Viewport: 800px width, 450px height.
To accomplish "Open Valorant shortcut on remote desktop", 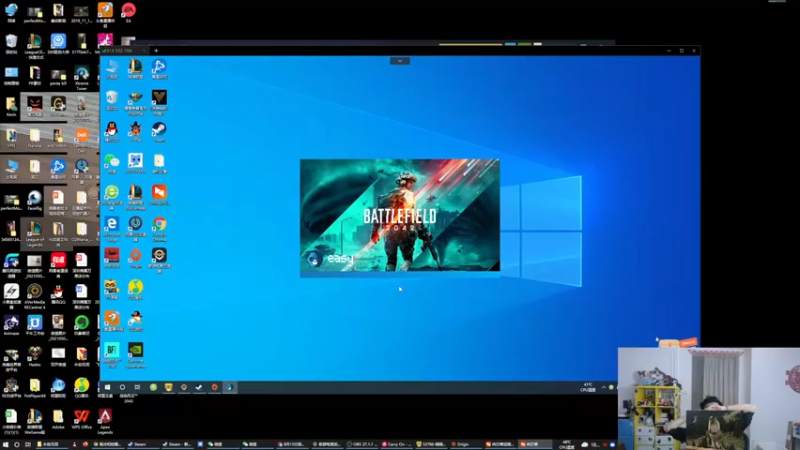I will point(159,100).
